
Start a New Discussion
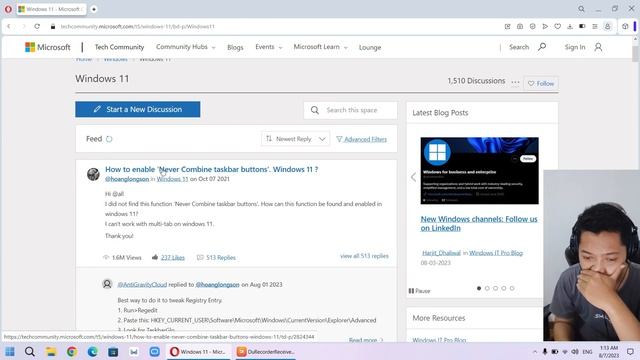coord(138,109)
